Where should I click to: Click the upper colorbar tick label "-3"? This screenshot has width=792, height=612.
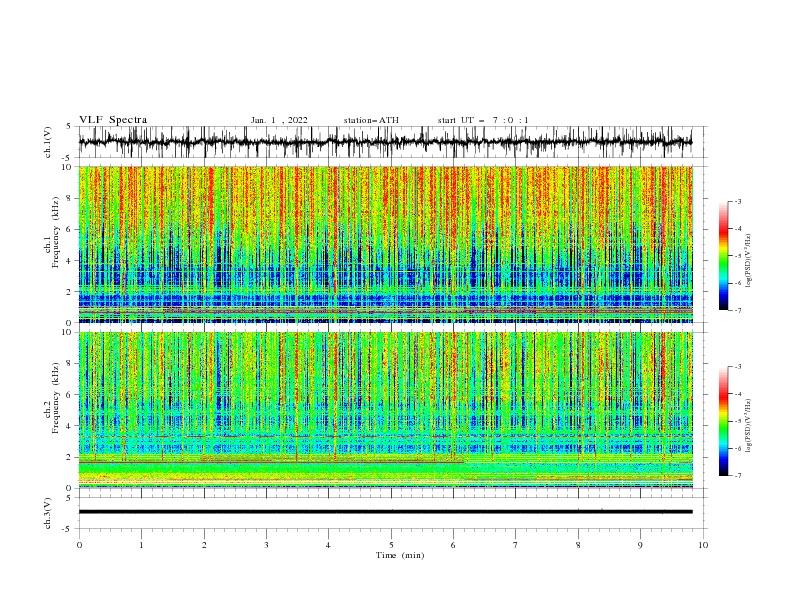(737, 201)
